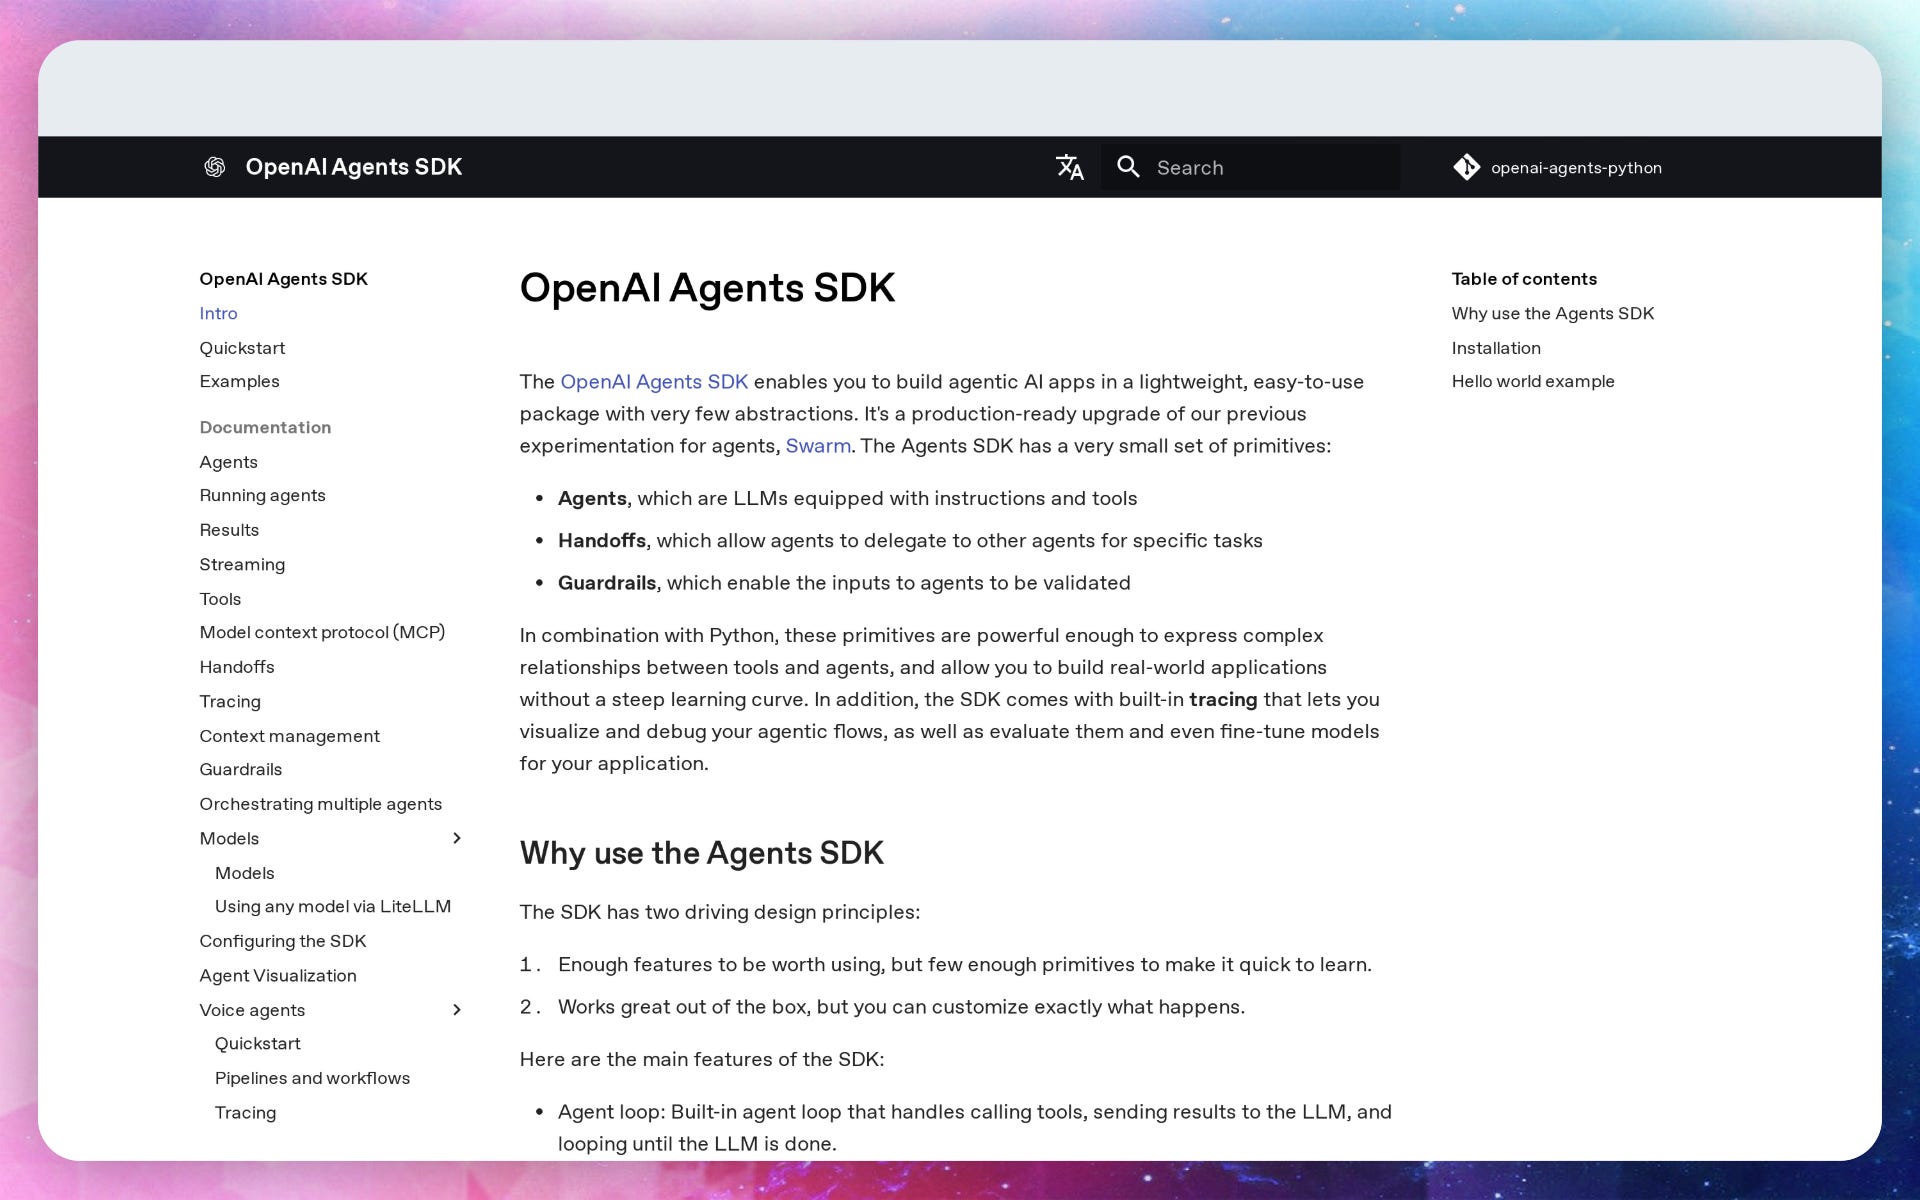Viewport: 1920px width, 1200px height.
Task: Jump to Installation in table of contents
Action: 1496,348
